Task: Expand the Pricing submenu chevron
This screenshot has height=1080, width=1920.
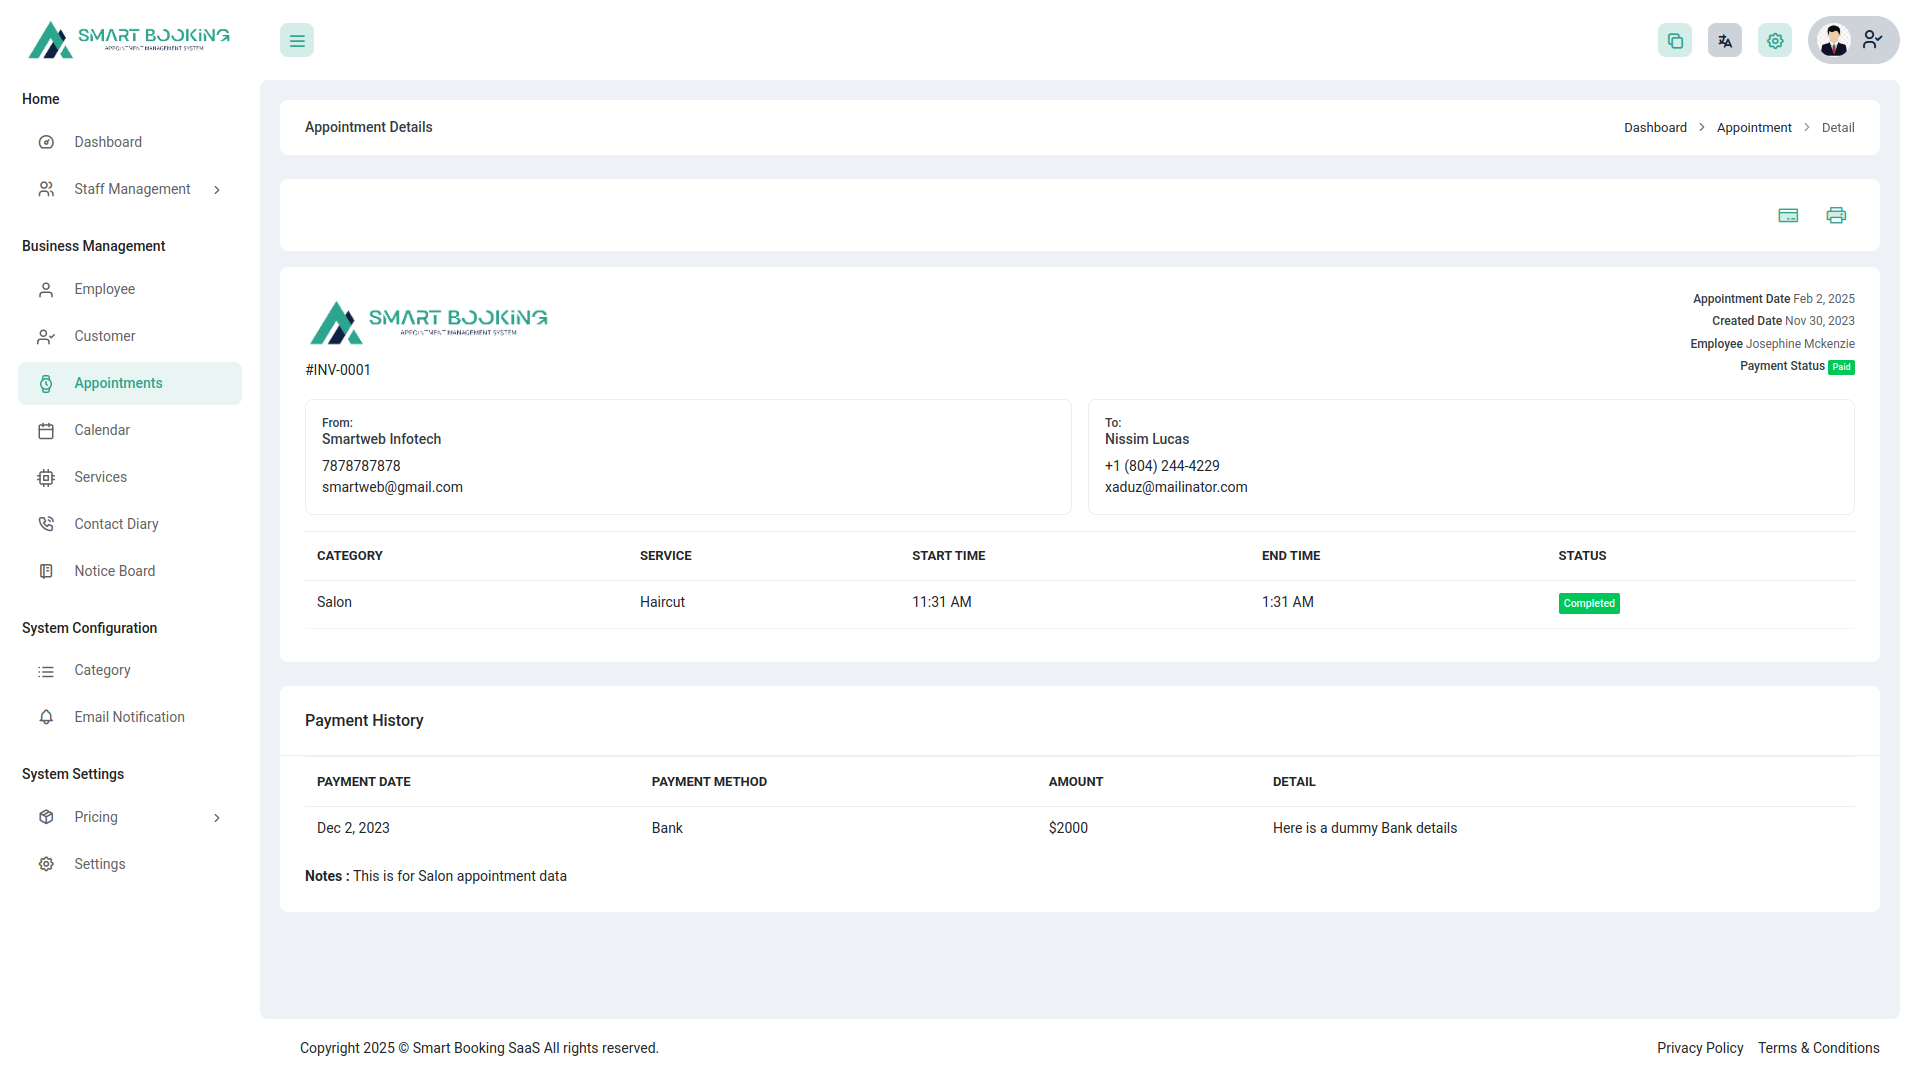Action: click(x=217, y=817)
